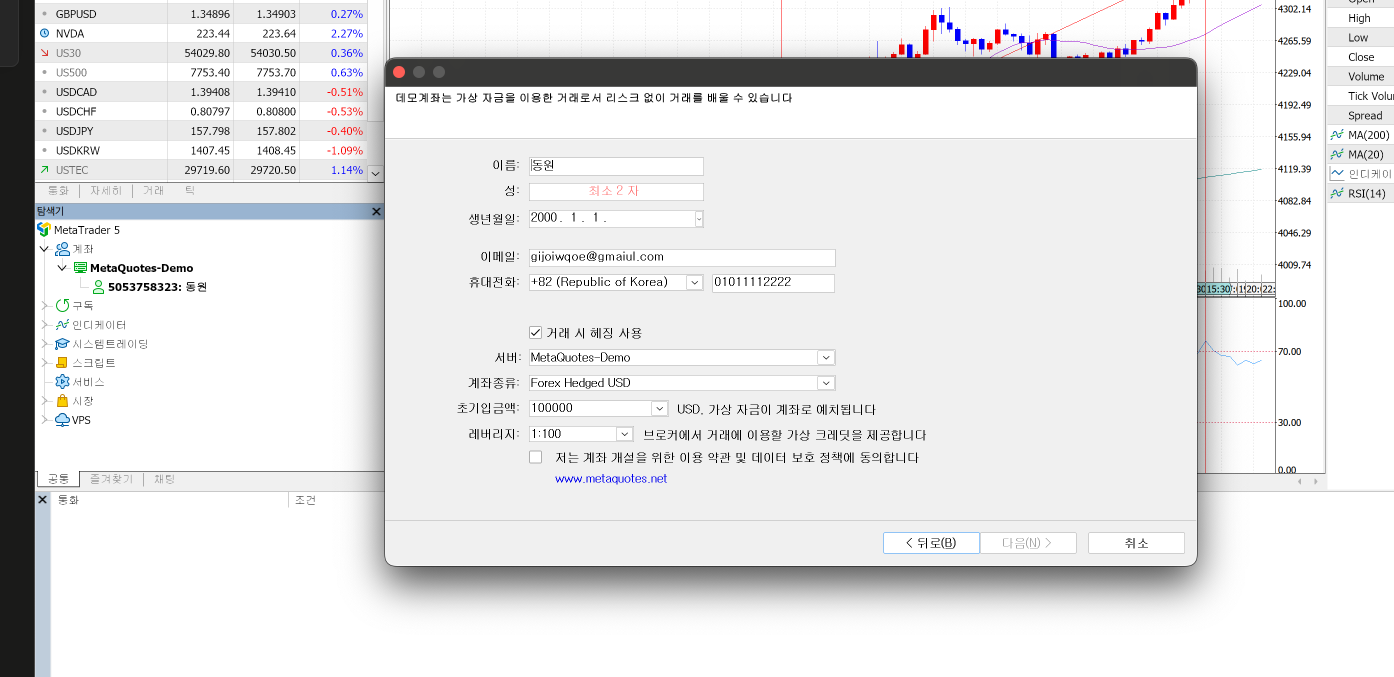1394x677 pixels.
Task: Click the 시스템트레이딩 graduation cap icon
Action: point(62,344)
